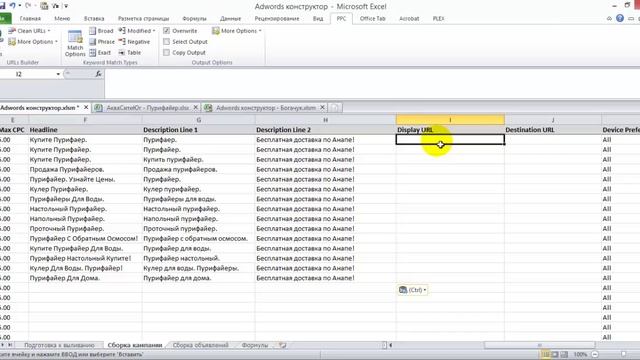Close the Adwords конструктор.xlsm workbook tab
Screen dimensions: 640x360
86,107
